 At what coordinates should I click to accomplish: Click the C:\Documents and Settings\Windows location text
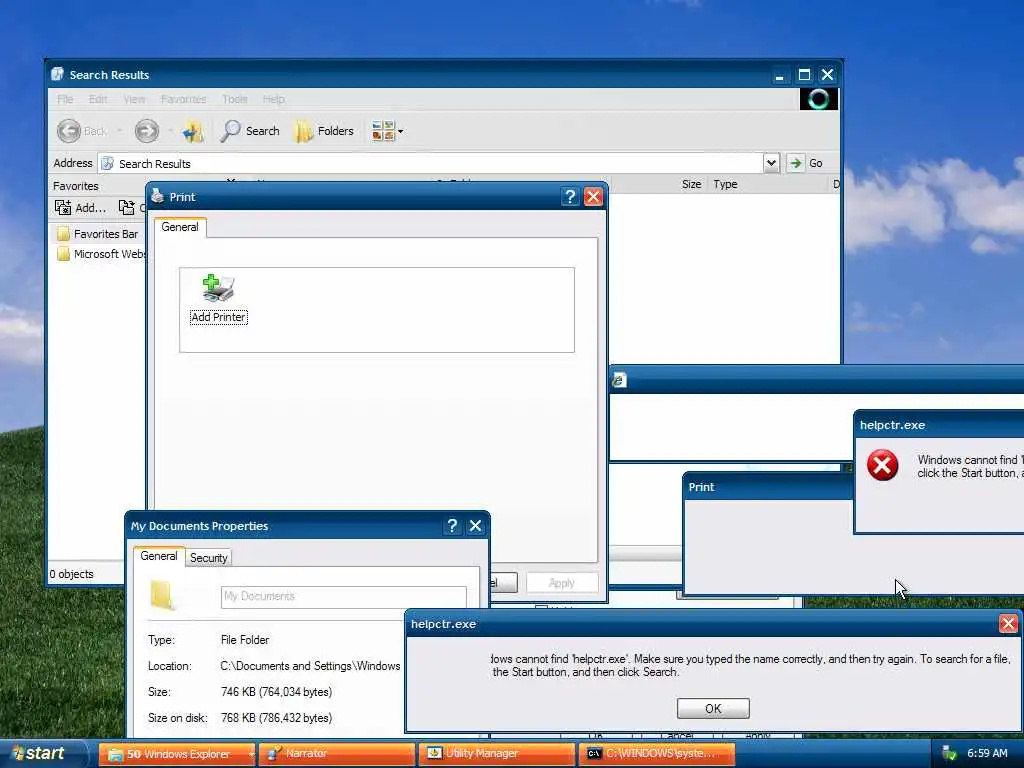(x=310, y=666)
